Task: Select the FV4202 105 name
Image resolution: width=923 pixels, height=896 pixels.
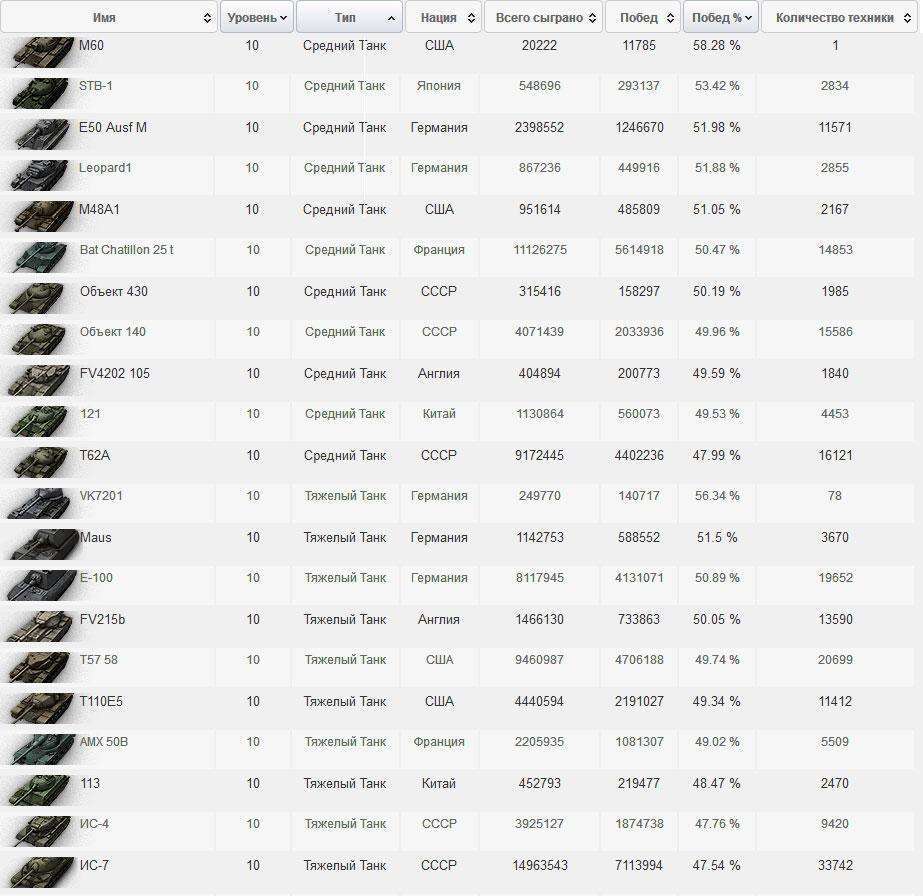Action: pyautogui.click(x=115, y=373)
